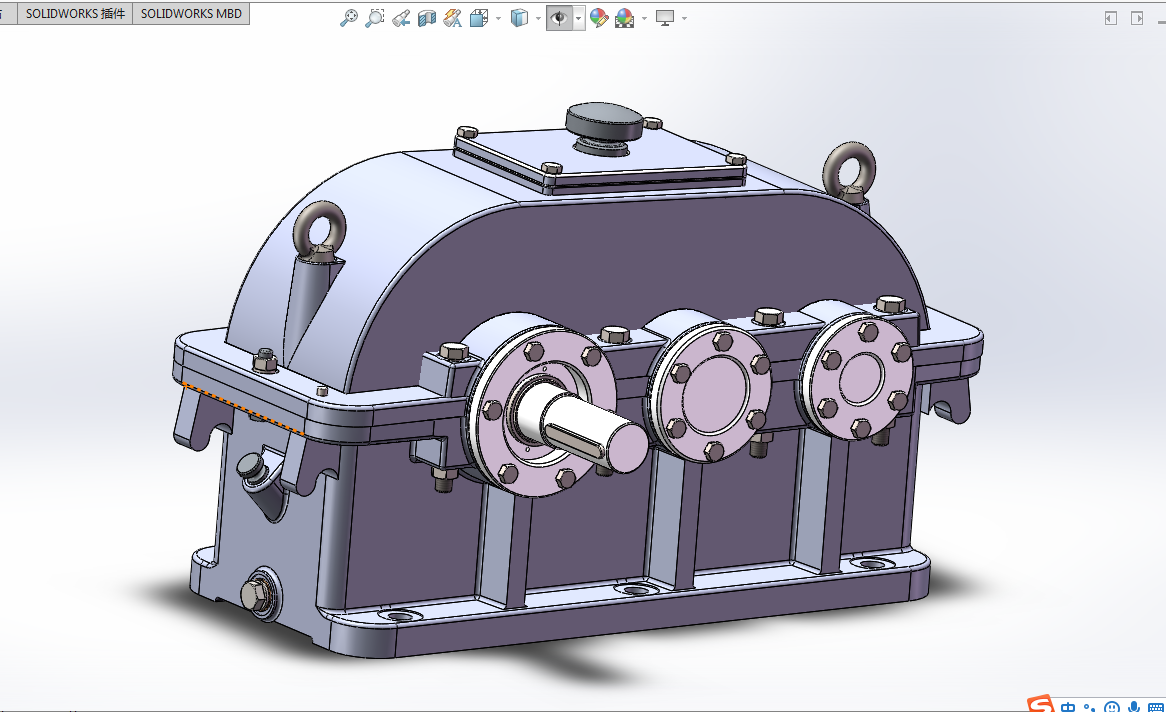This screenshot has height=712, width=1166.
Task: Click Sogou microphone voice input icon
Action: click(x=1134, y=707)
